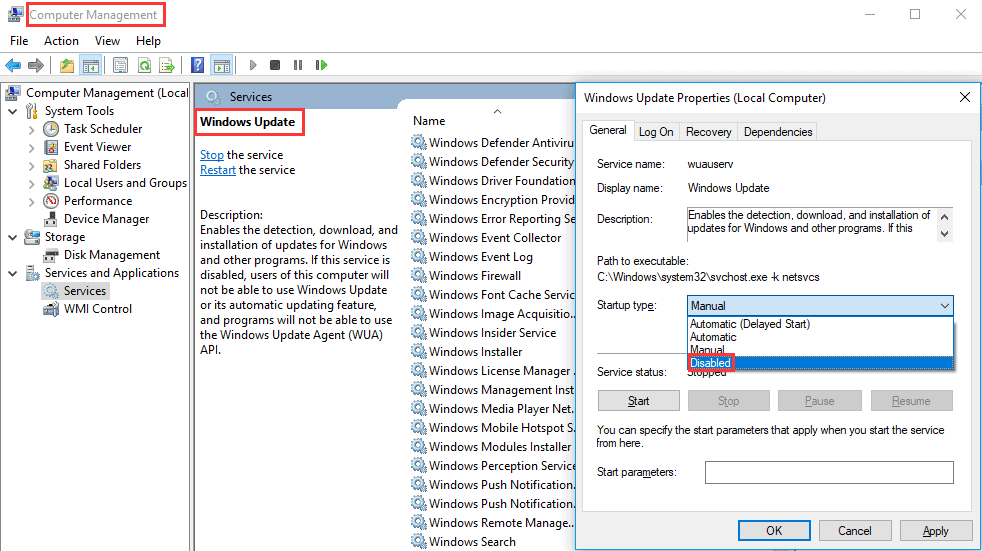Click the Performance tree icon

[x=51, y=201]
